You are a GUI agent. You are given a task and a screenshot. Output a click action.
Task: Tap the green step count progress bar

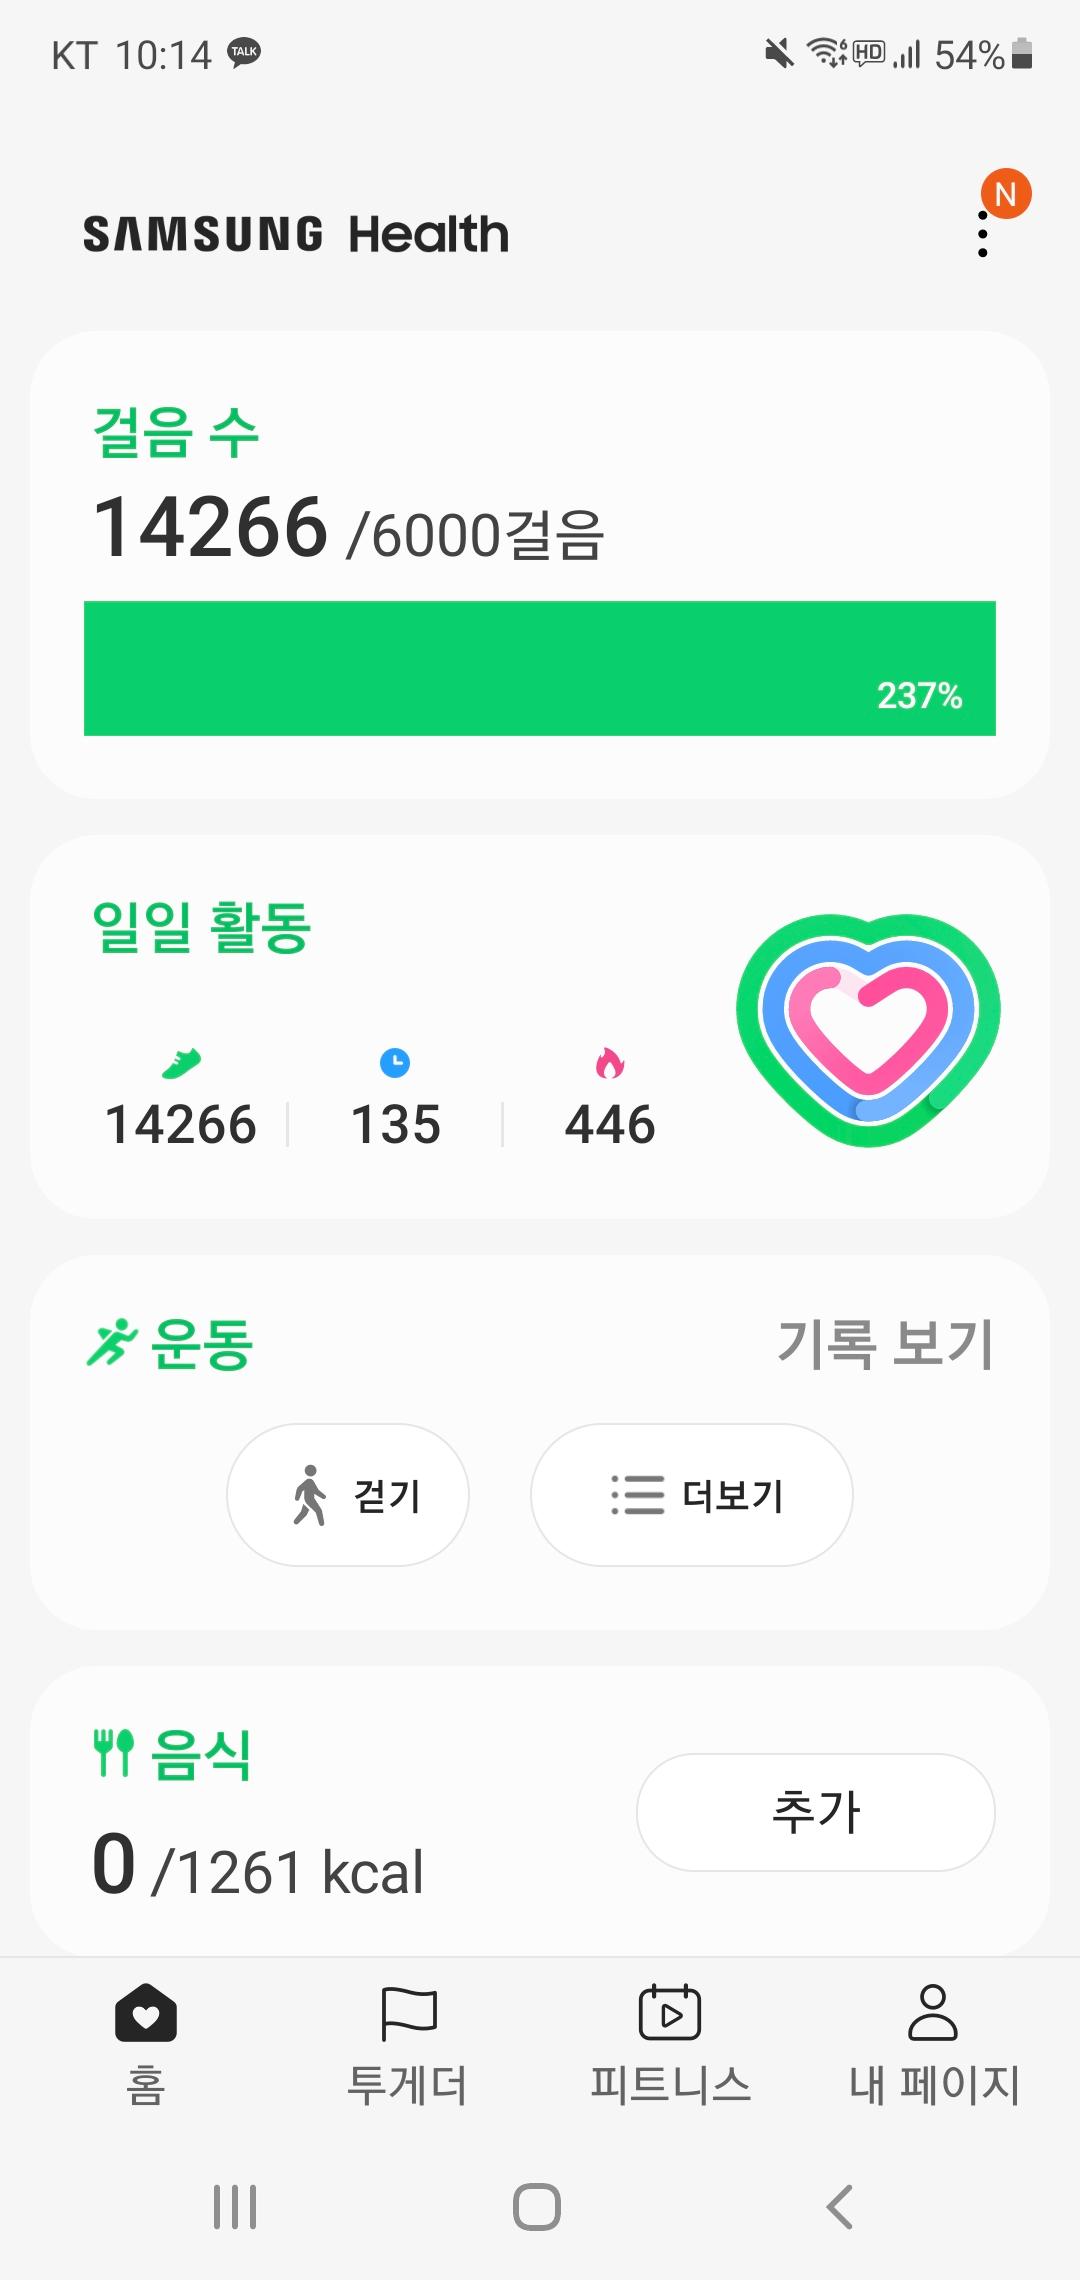point(540,668)
